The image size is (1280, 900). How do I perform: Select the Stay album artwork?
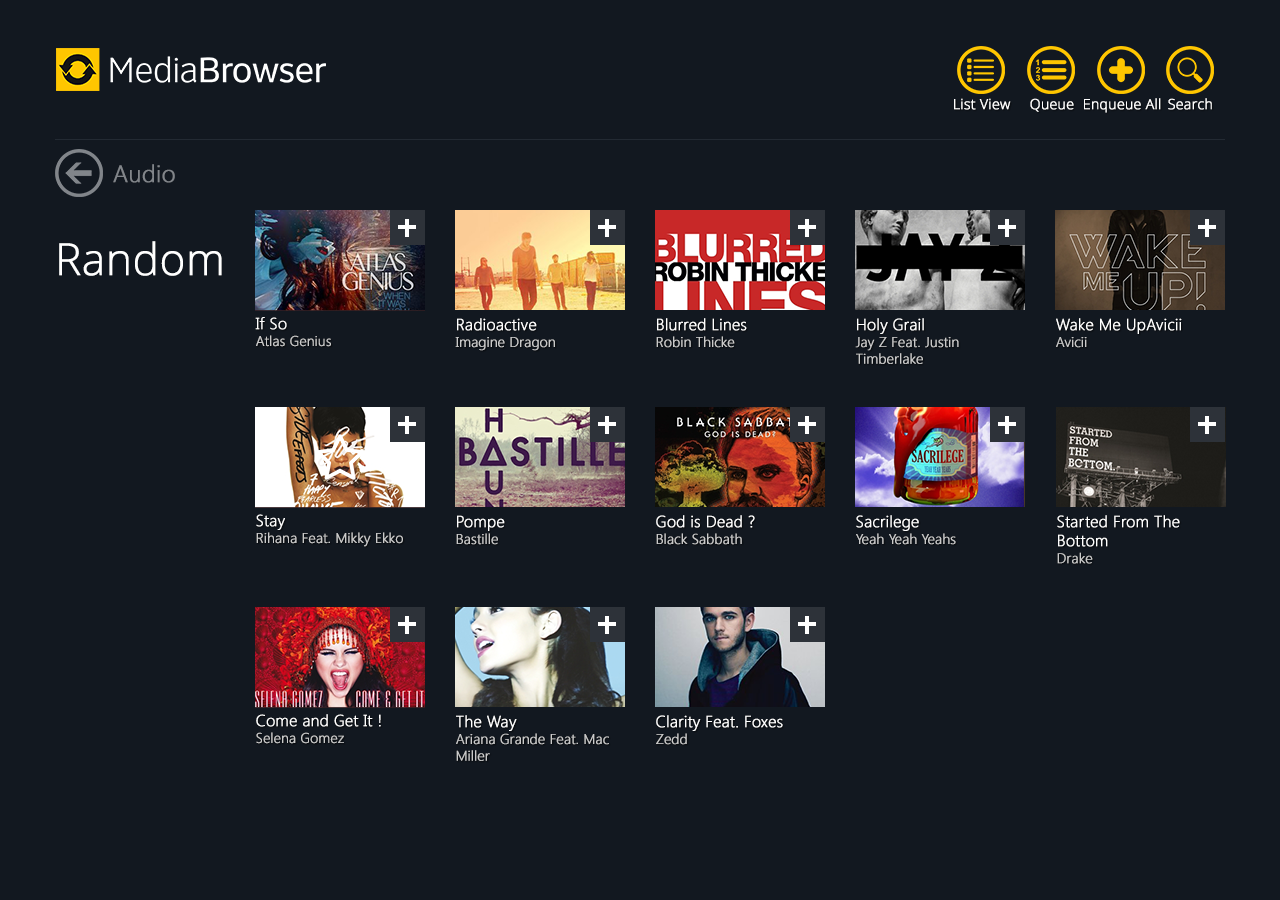pyautogui.click(x=340, y=457)
